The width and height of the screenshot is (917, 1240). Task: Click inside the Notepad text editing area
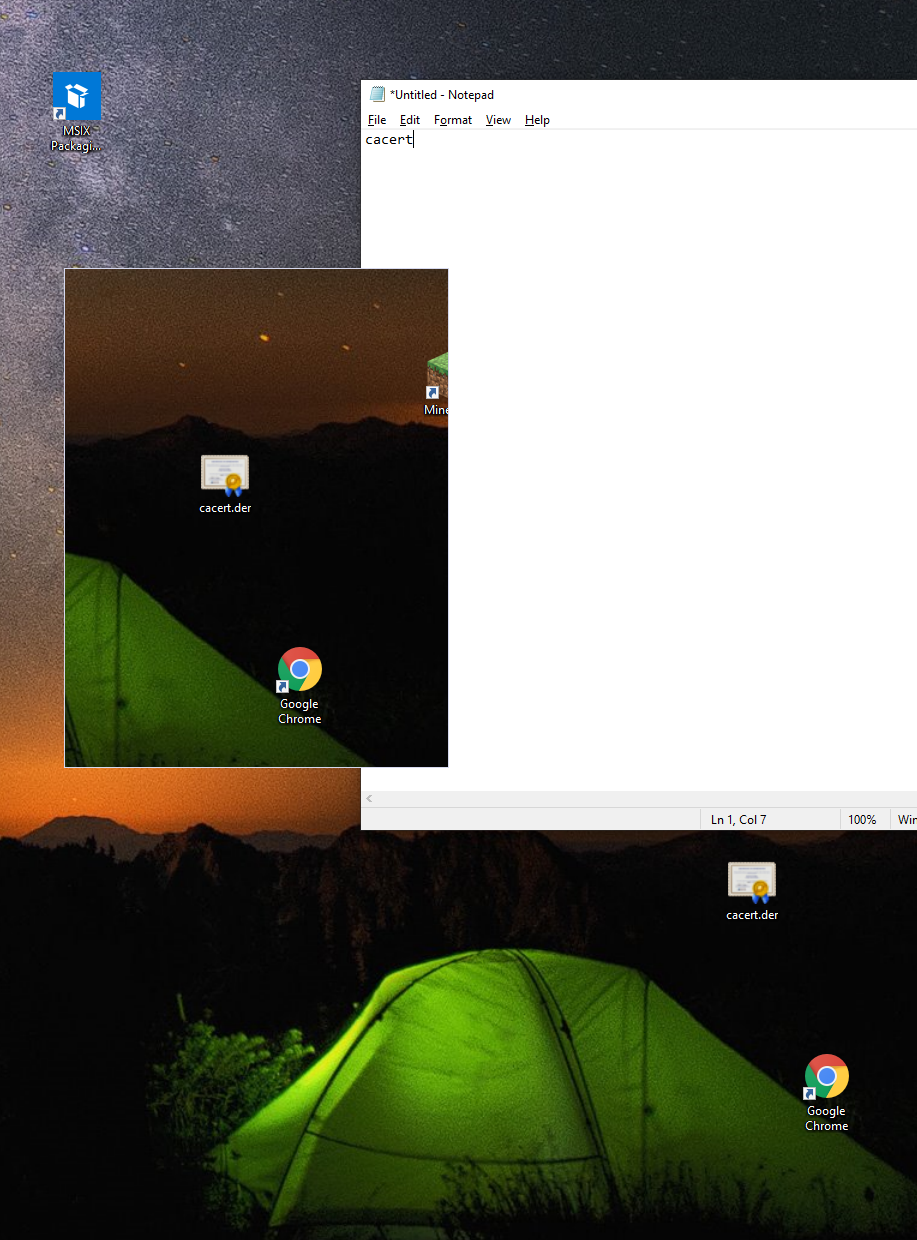[680, 450]
